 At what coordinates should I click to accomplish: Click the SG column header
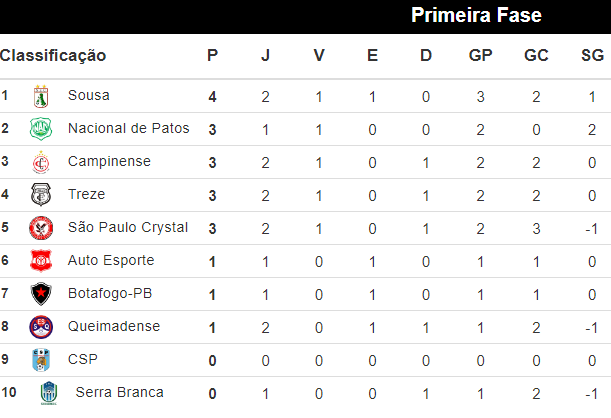coord(591,56)
